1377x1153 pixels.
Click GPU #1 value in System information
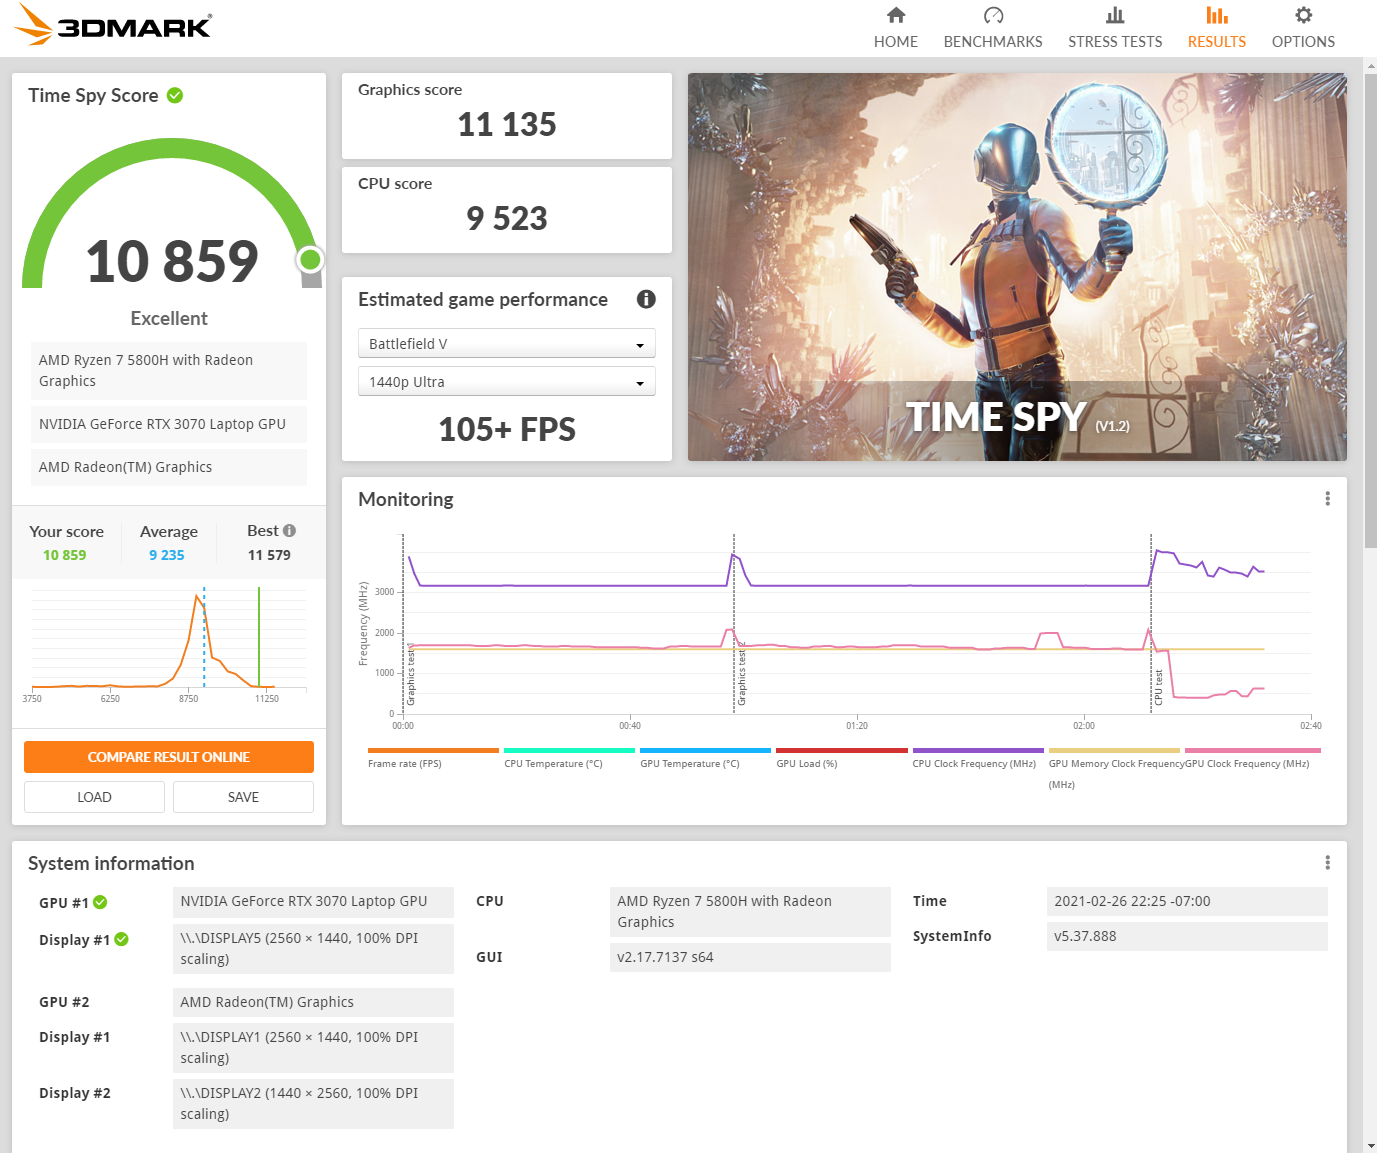(x=313, y=901)
